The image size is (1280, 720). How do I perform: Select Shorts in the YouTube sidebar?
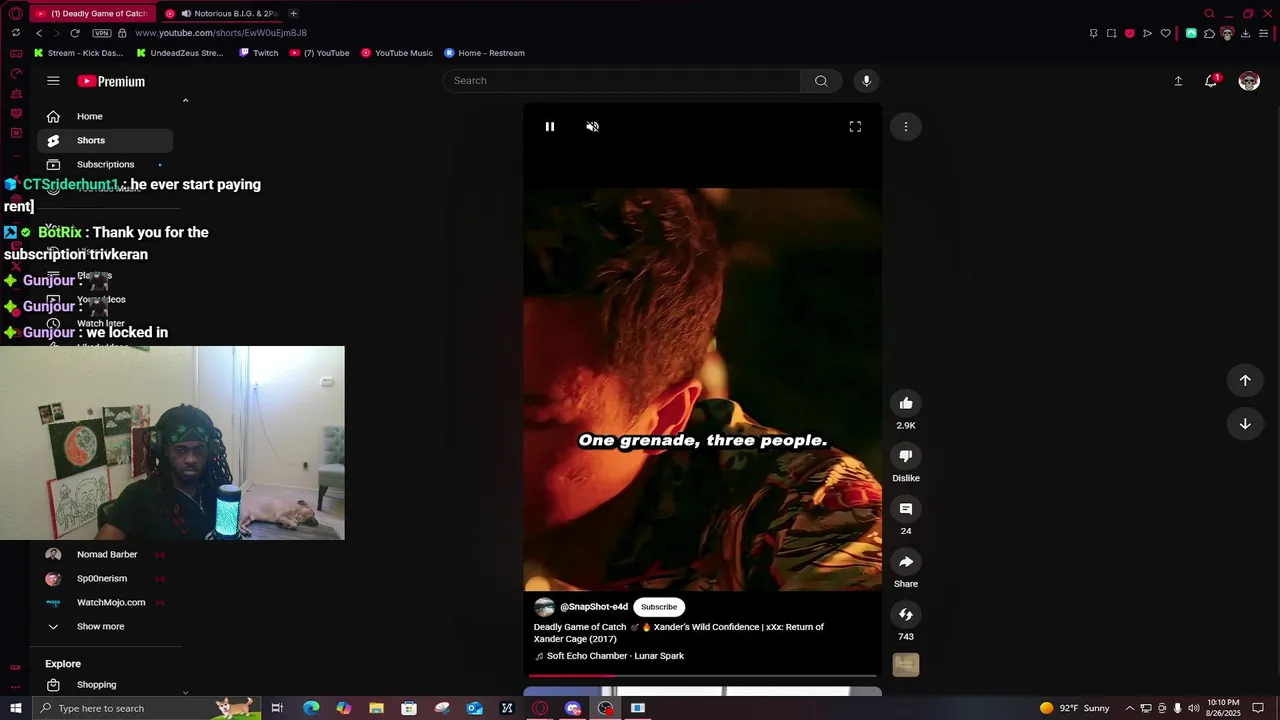point(105,140)
